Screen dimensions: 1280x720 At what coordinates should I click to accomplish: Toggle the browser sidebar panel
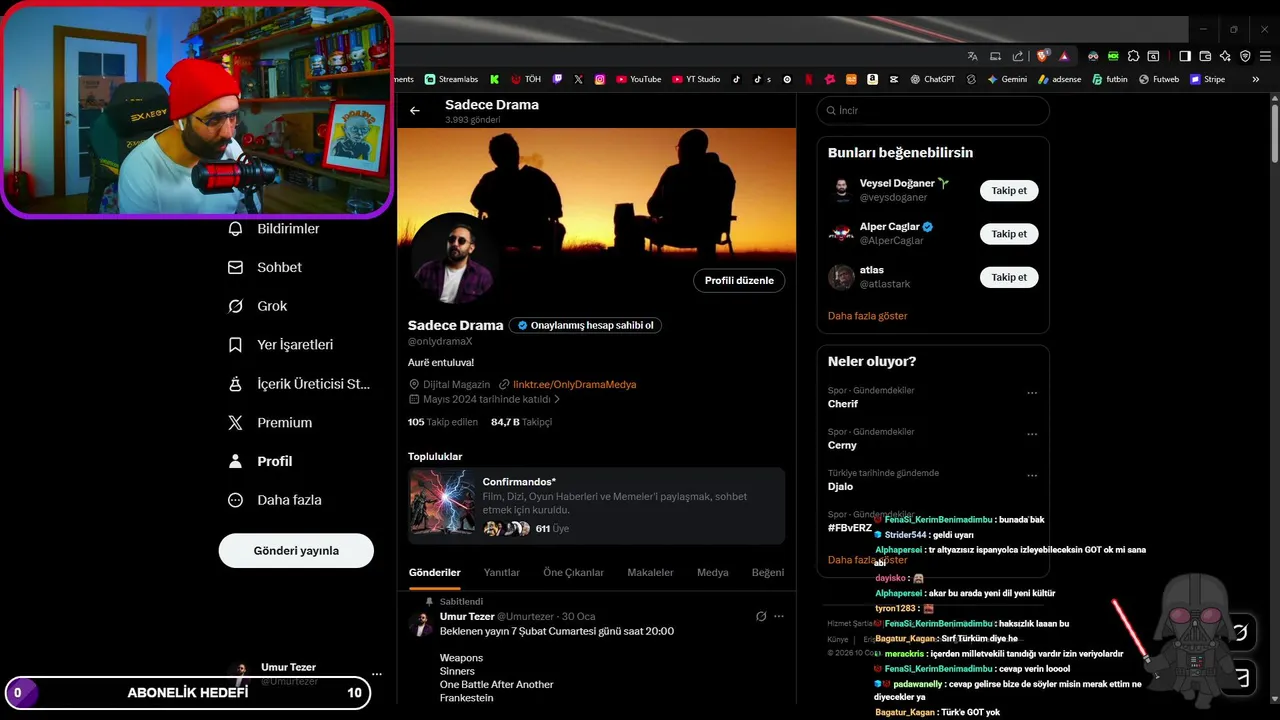pyautogui.click(x=1185, y=56)
